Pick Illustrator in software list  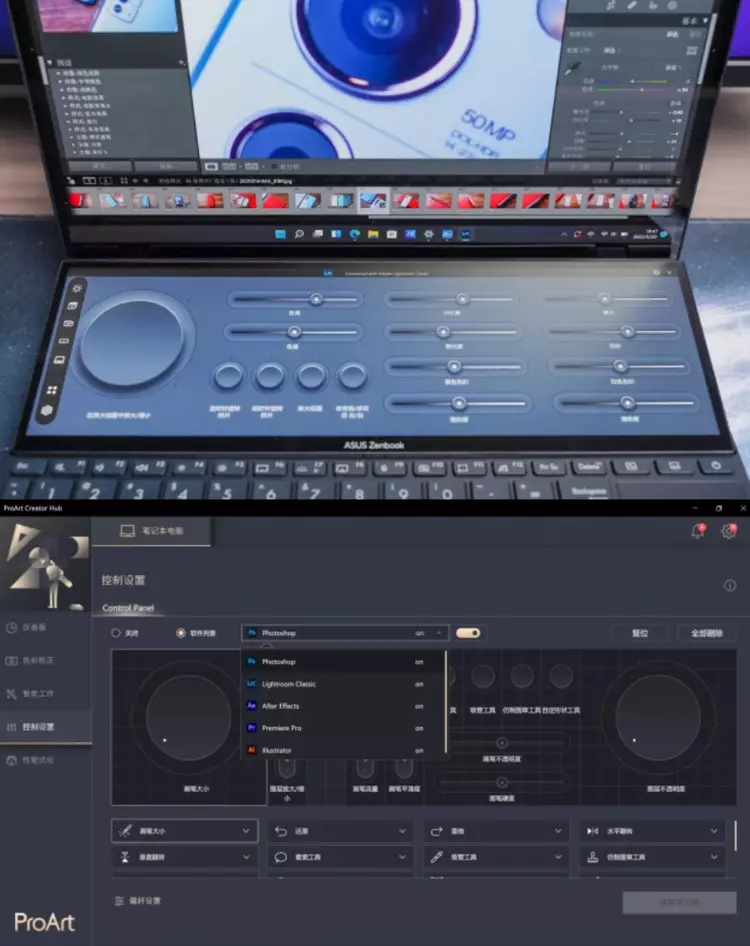pyautogui.click(x=343, y=750)
